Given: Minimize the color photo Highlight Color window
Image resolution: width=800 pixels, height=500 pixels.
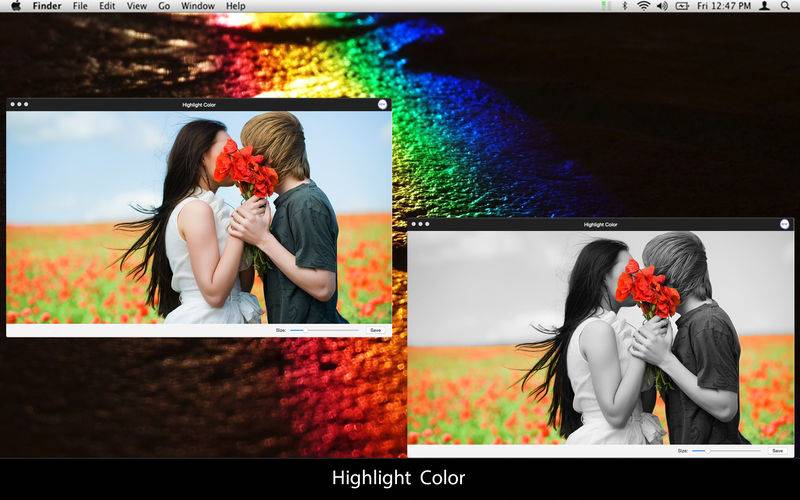Looking at the screenshot, I should pos(19,104).
